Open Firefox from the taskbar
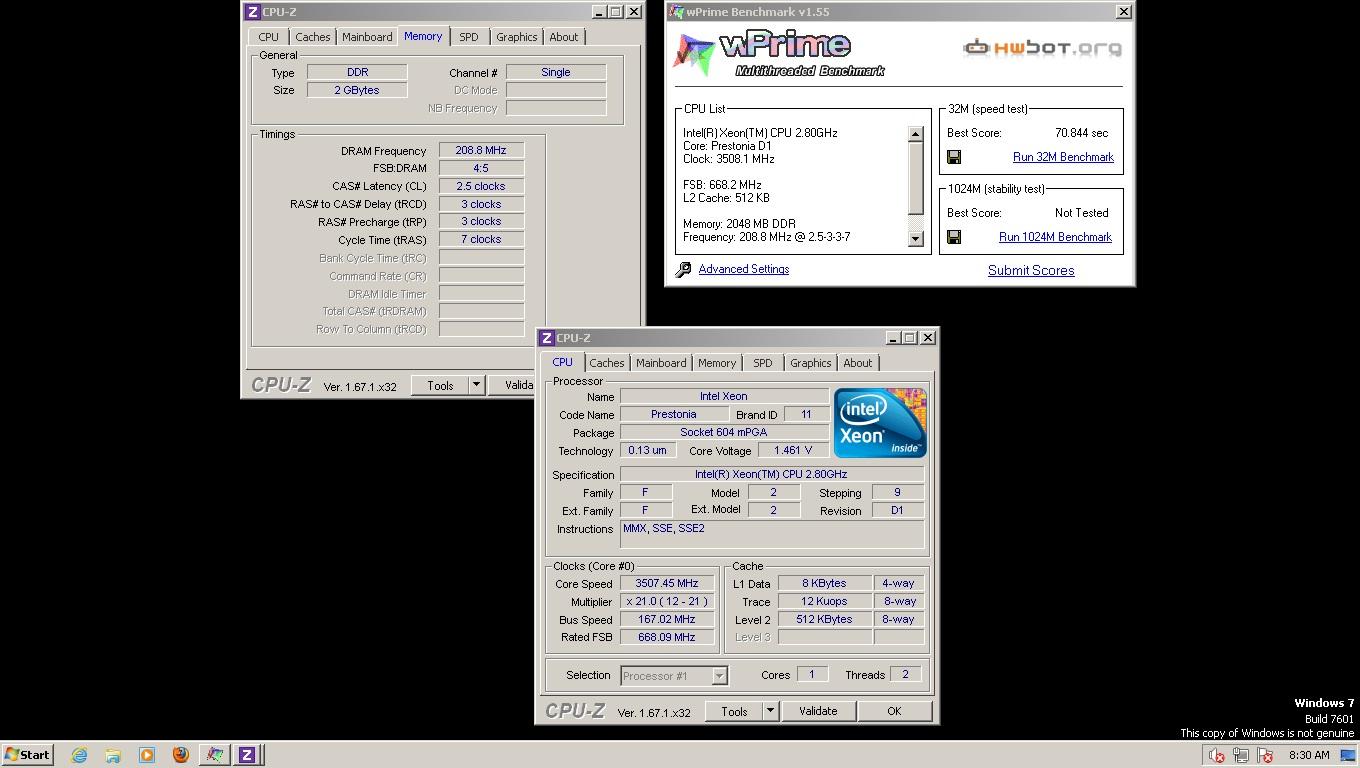Screen dimensions: 1360x768 (x=181, y=755)
